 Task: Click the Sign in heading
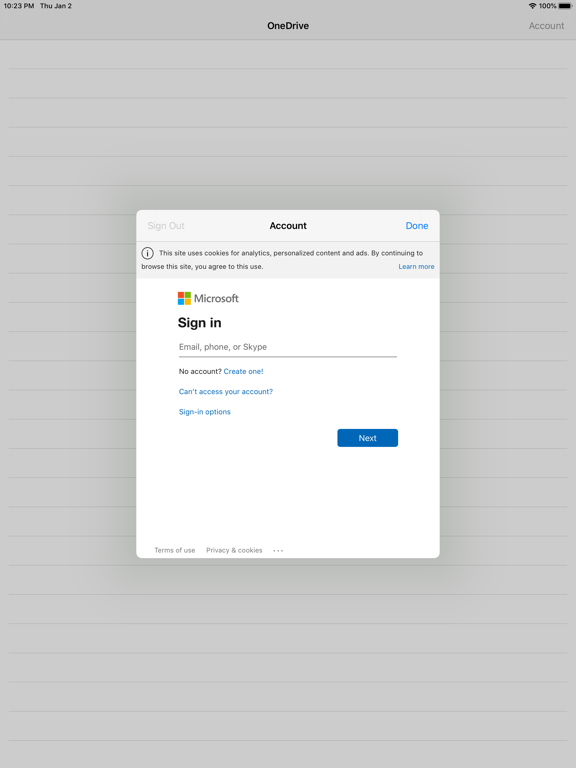[x=199, y=323]
